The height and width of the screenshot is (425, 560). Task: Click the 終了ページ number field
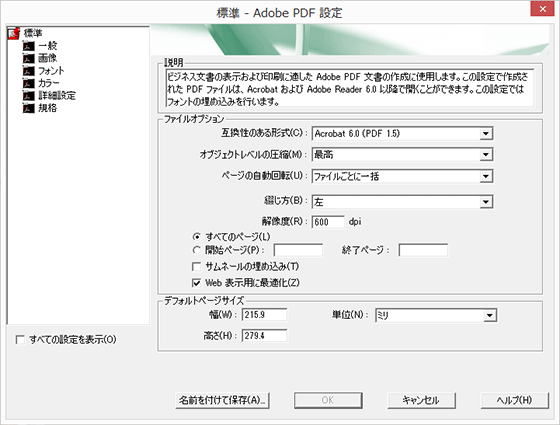click(423, 250)
